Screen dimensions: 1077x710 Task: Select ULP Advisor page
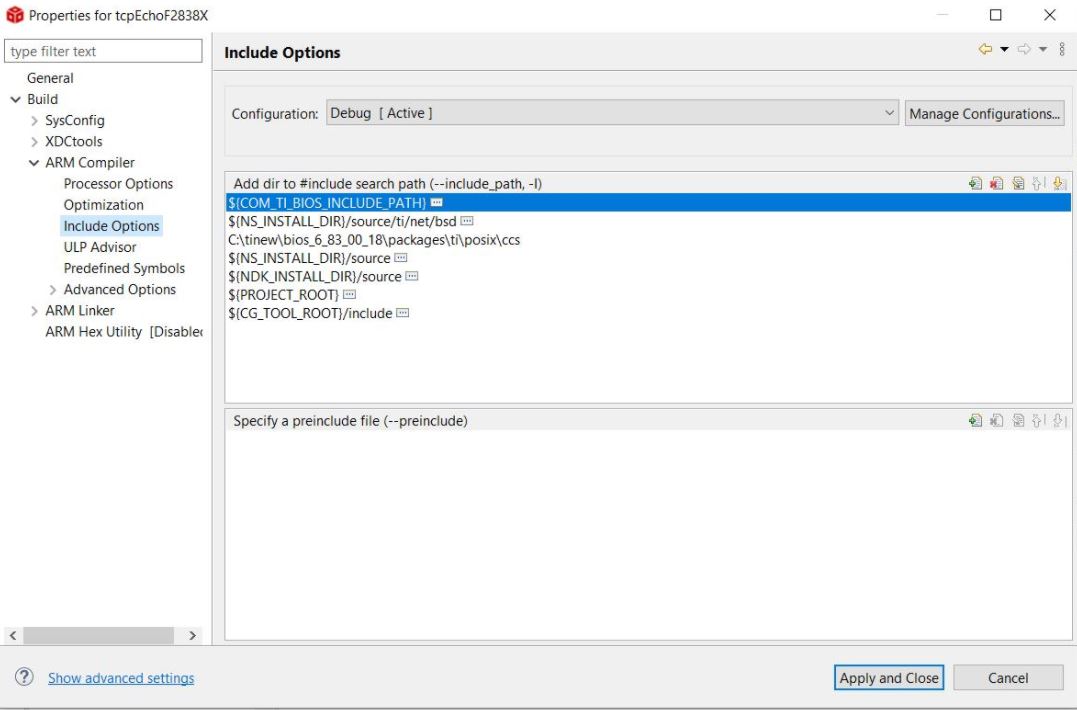click(x=100, y=247)
